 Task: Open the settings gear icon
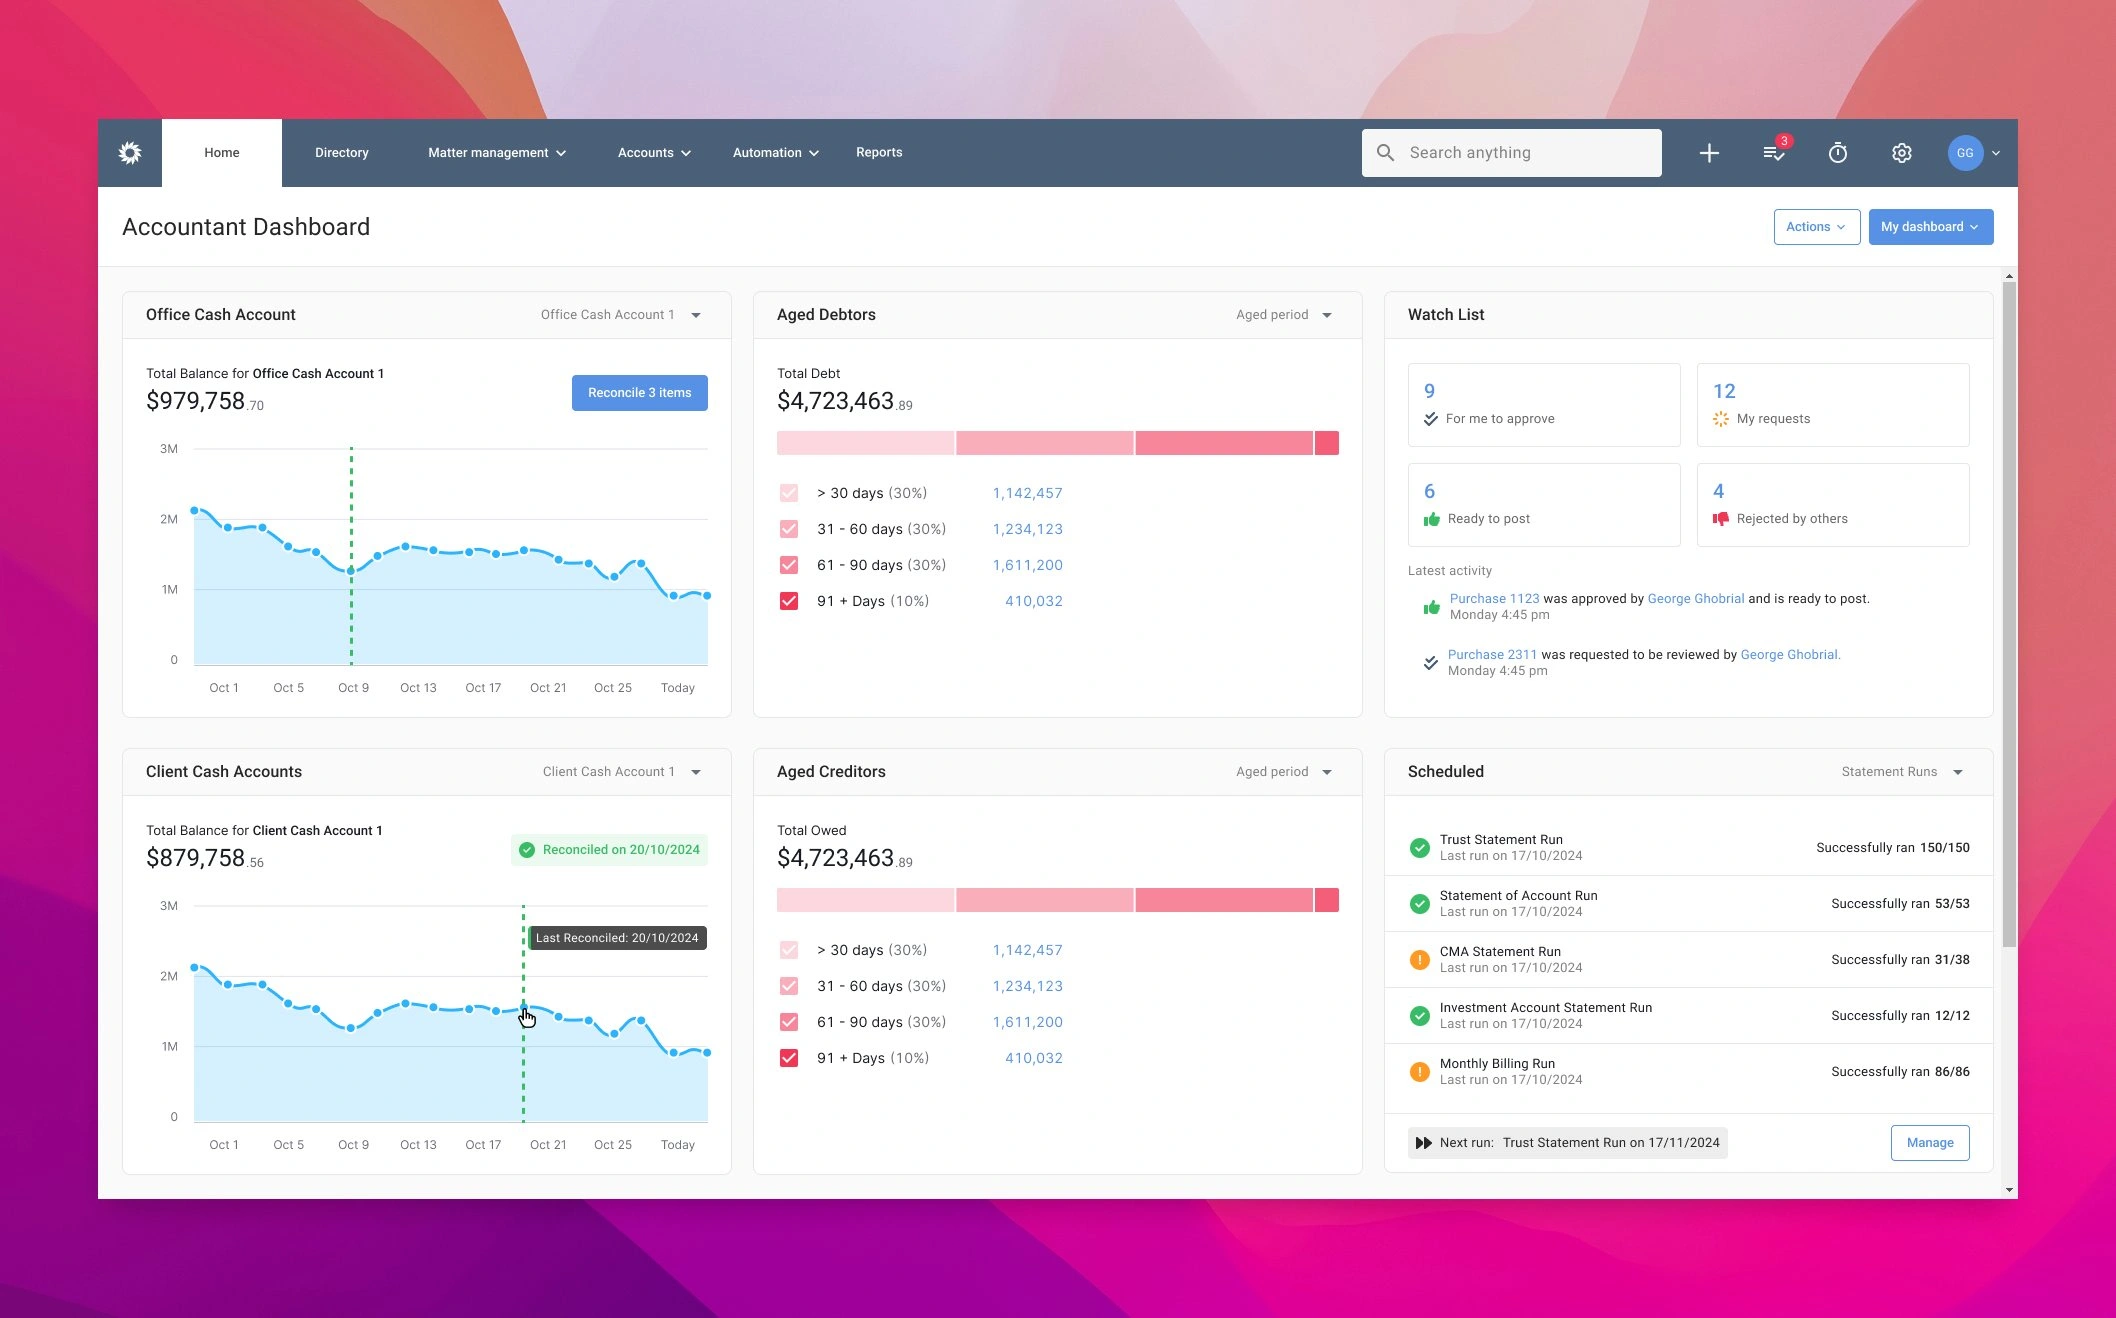click(1901, 153)
